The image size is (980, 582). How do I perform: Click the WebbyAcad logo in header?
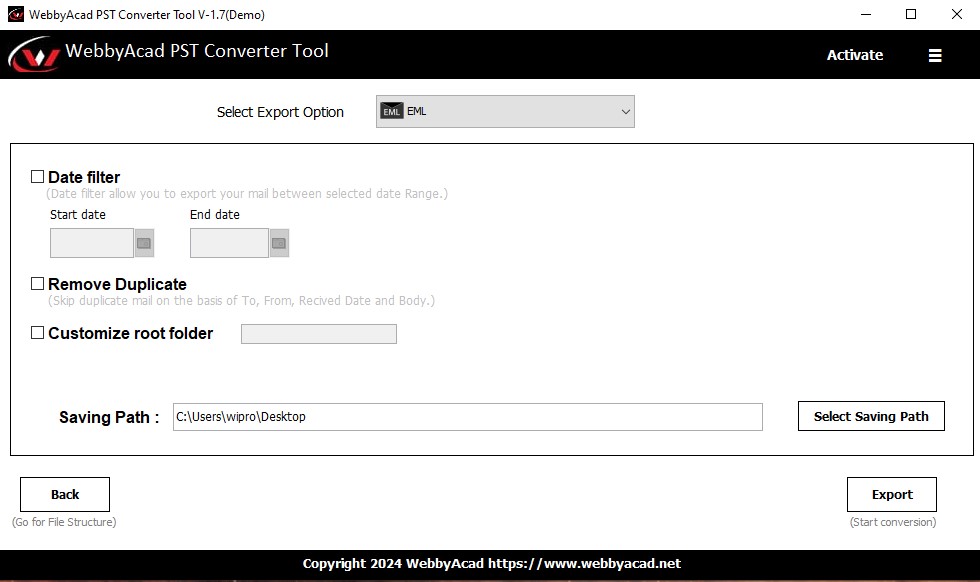pyautogui.click(x=34, y=54)
